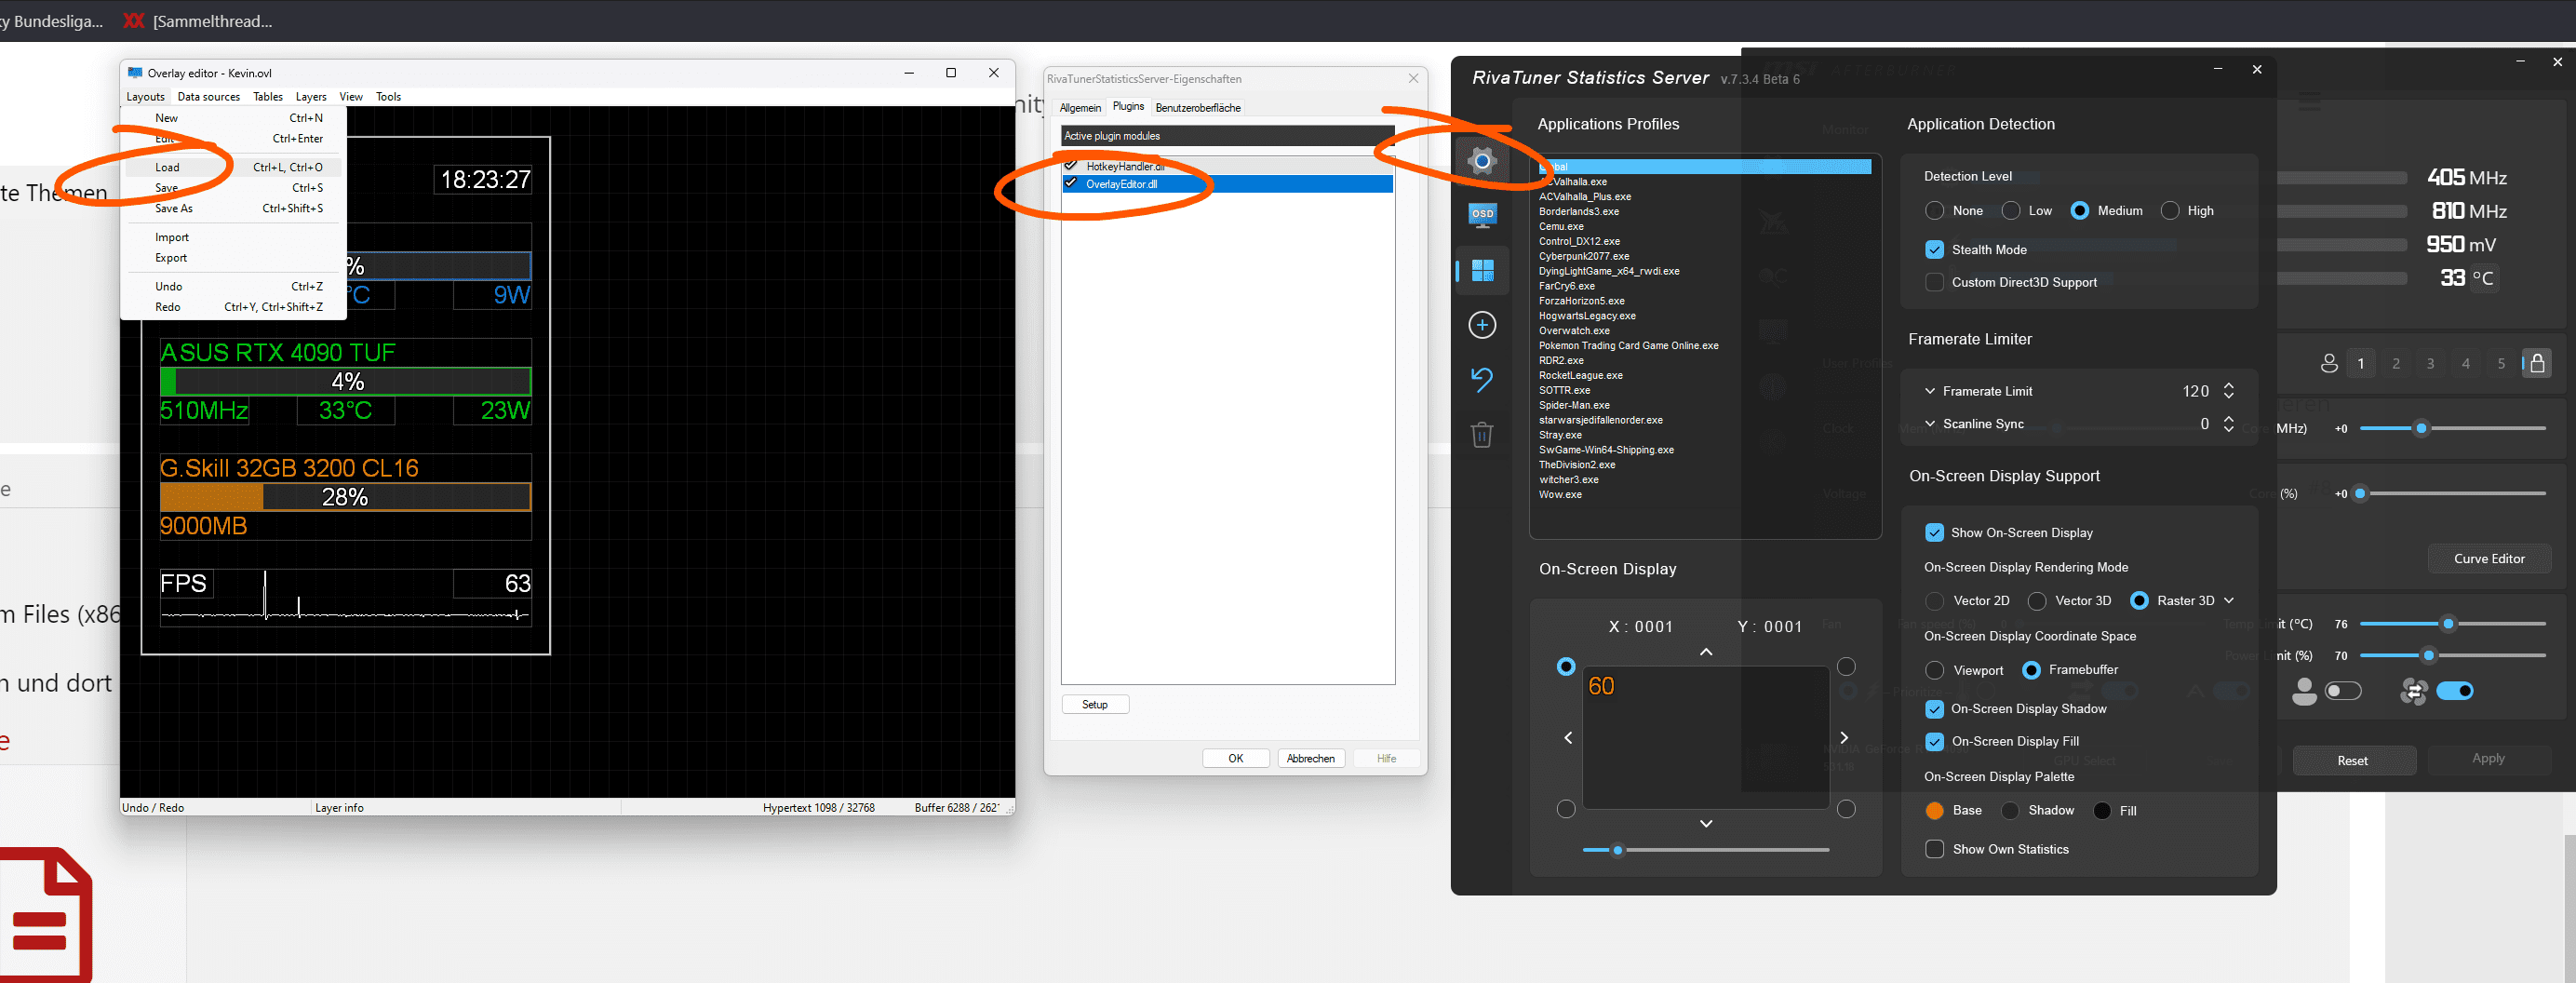Switch to the Allgemein tab

pyautogui.click(x=1080, y=108)
